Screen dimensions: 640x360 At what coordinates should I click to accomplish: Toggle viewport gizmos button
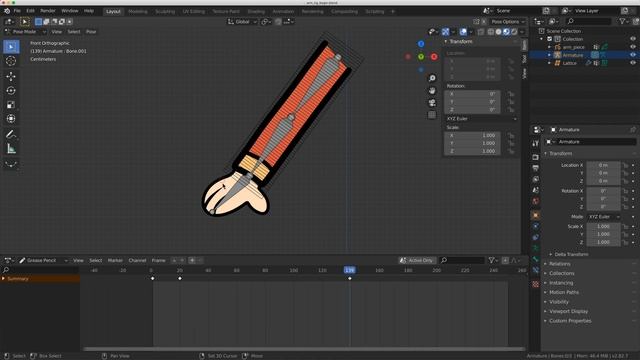(x=445, y=32)
